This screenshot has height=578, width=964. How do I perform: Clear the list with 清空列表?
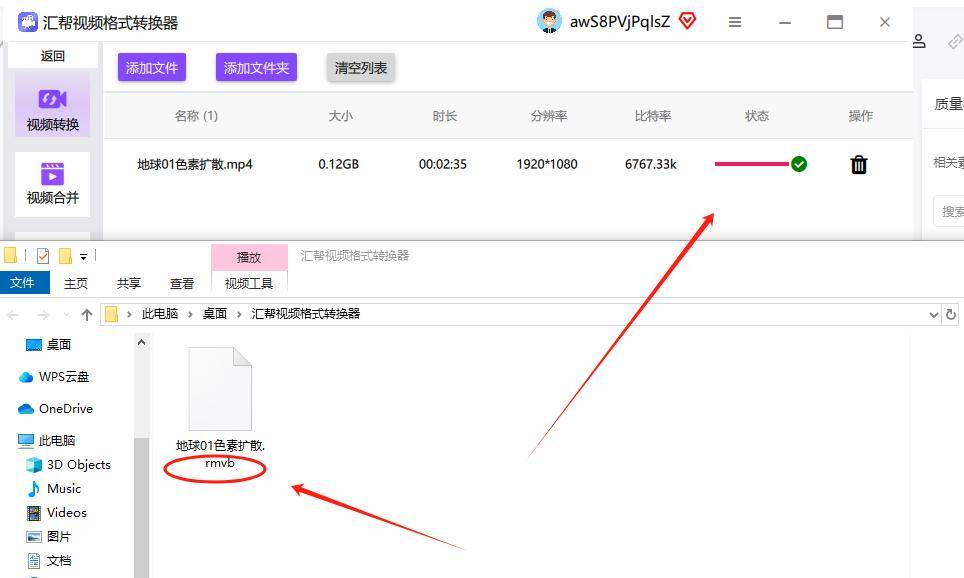click(x=360, y=68)
